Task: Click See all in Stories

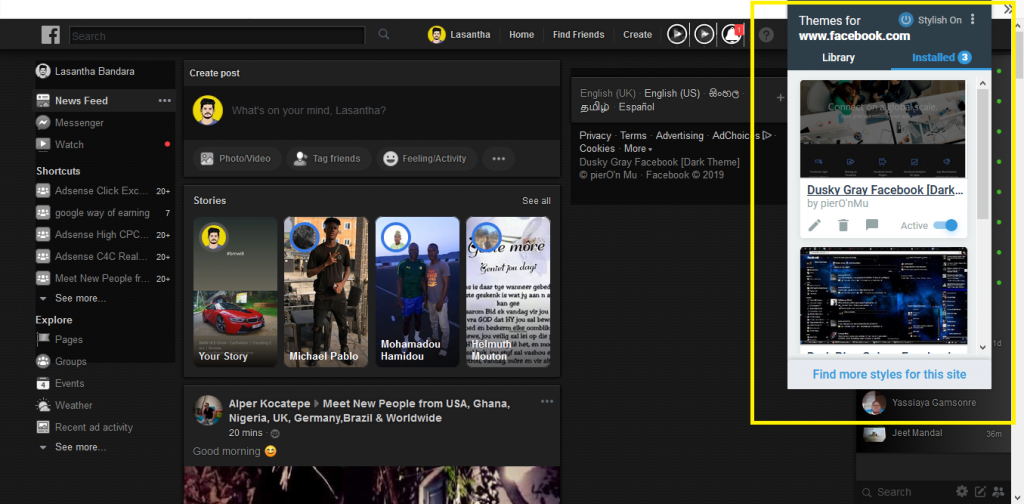Action: [x=536, y=200]
